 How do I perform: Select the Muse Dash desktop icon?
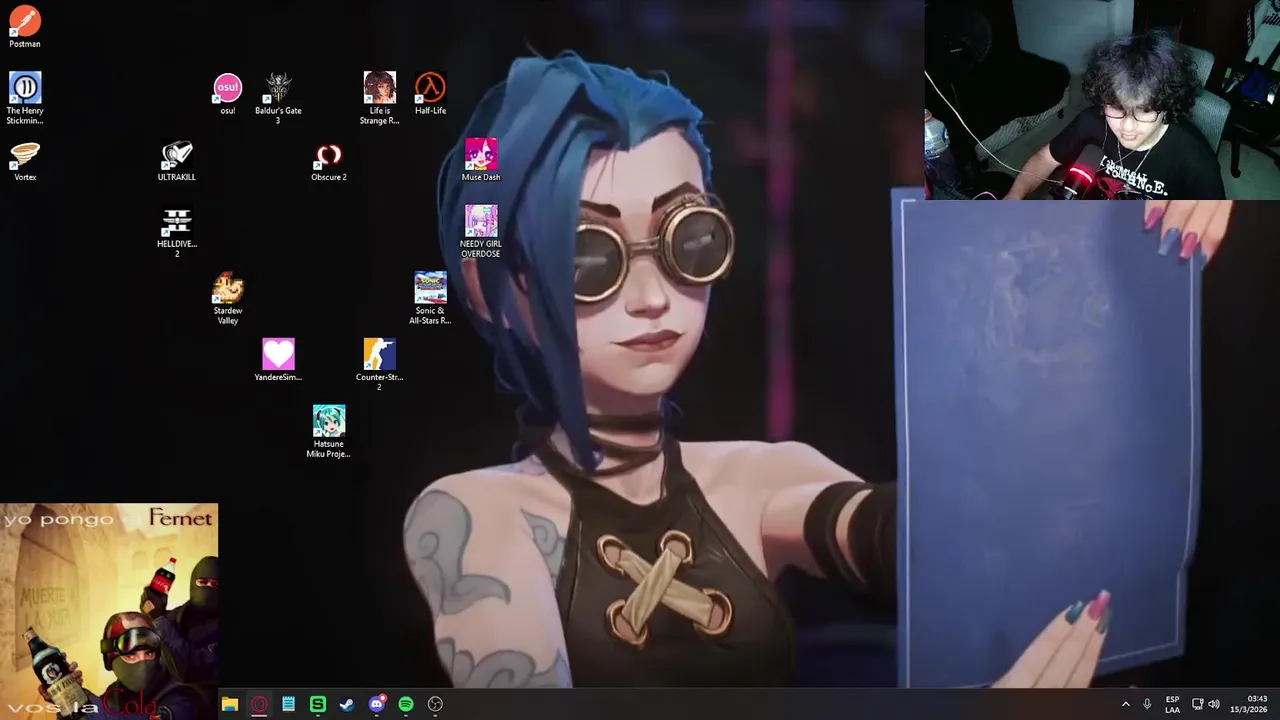point(480,161)
